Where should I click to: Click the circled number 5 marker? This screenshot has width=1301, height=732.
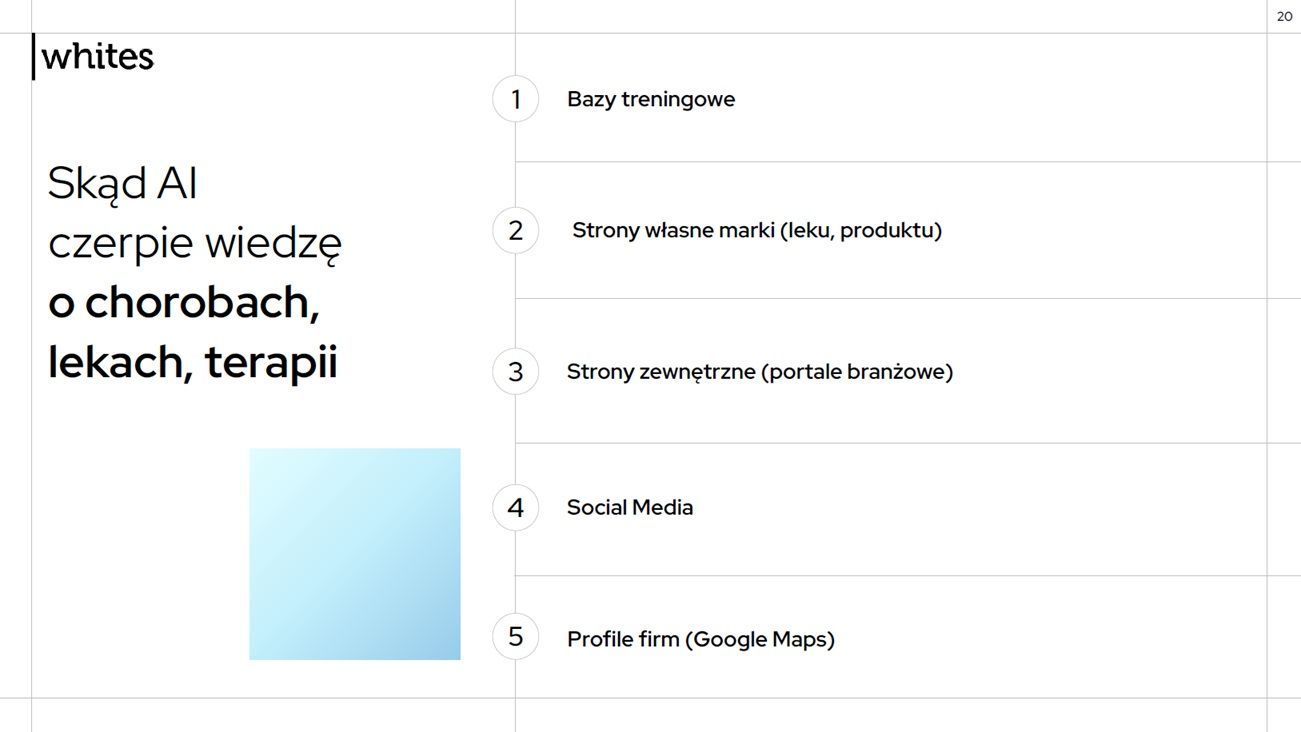[x=516, y=637]
